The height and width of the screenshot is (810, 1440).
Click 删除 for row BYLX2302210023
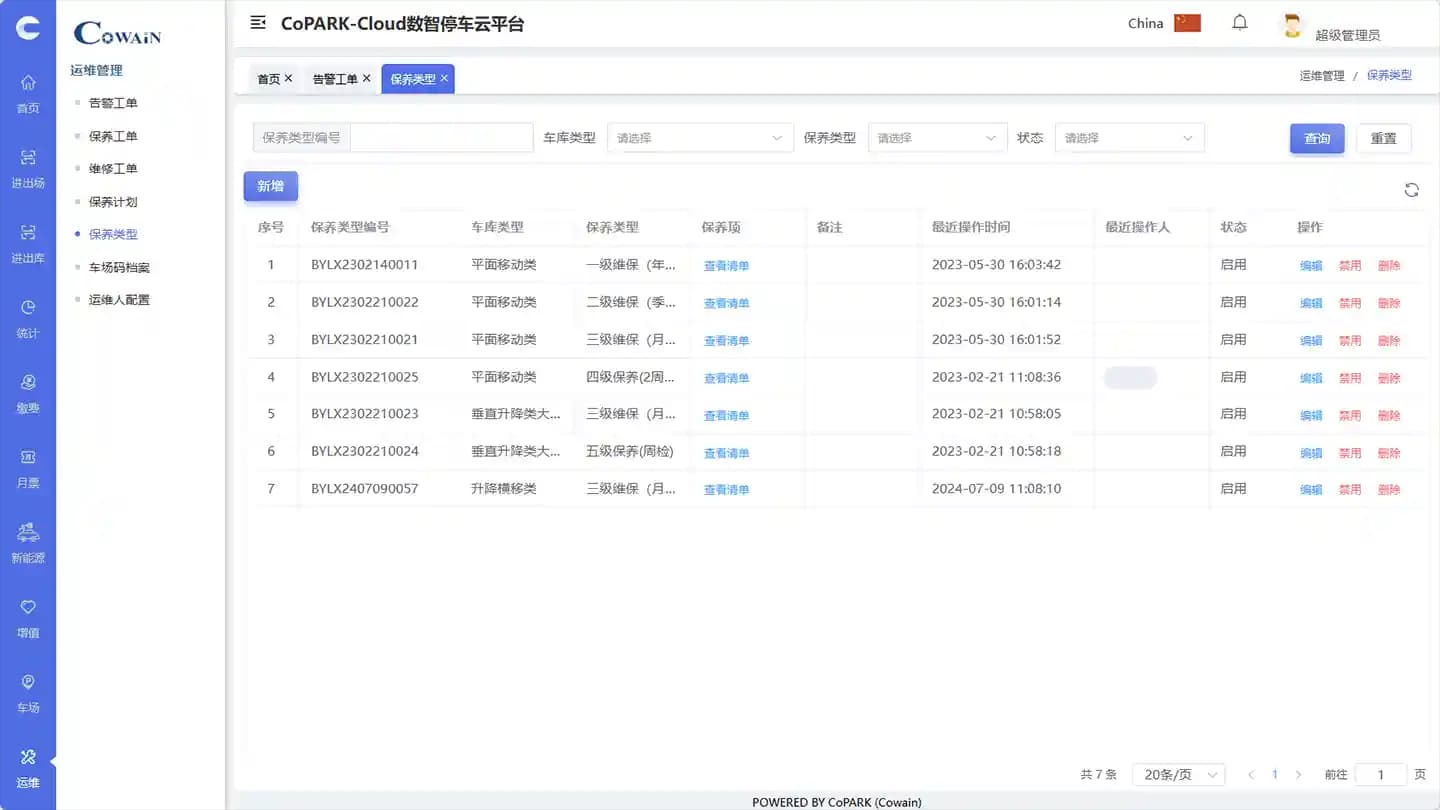pos(1389,415)
